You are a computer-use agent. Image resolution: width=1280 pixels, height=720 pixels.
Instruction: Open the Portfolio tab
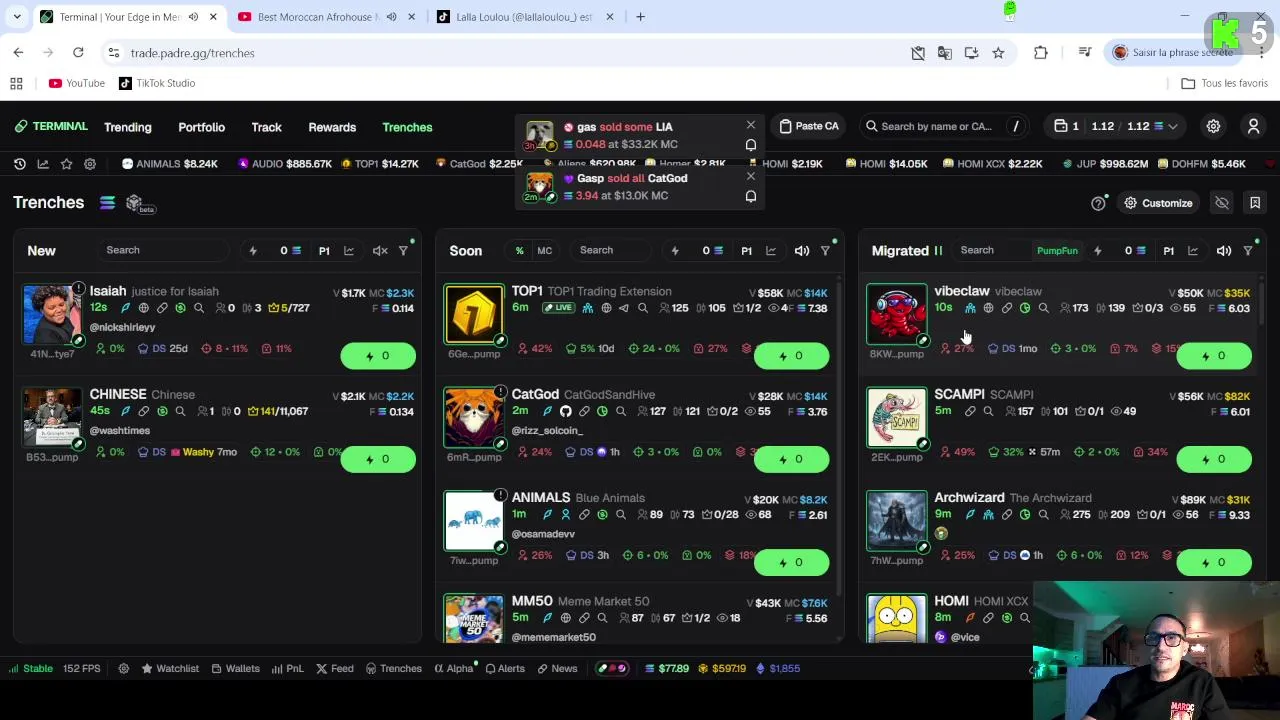[201, 127]
